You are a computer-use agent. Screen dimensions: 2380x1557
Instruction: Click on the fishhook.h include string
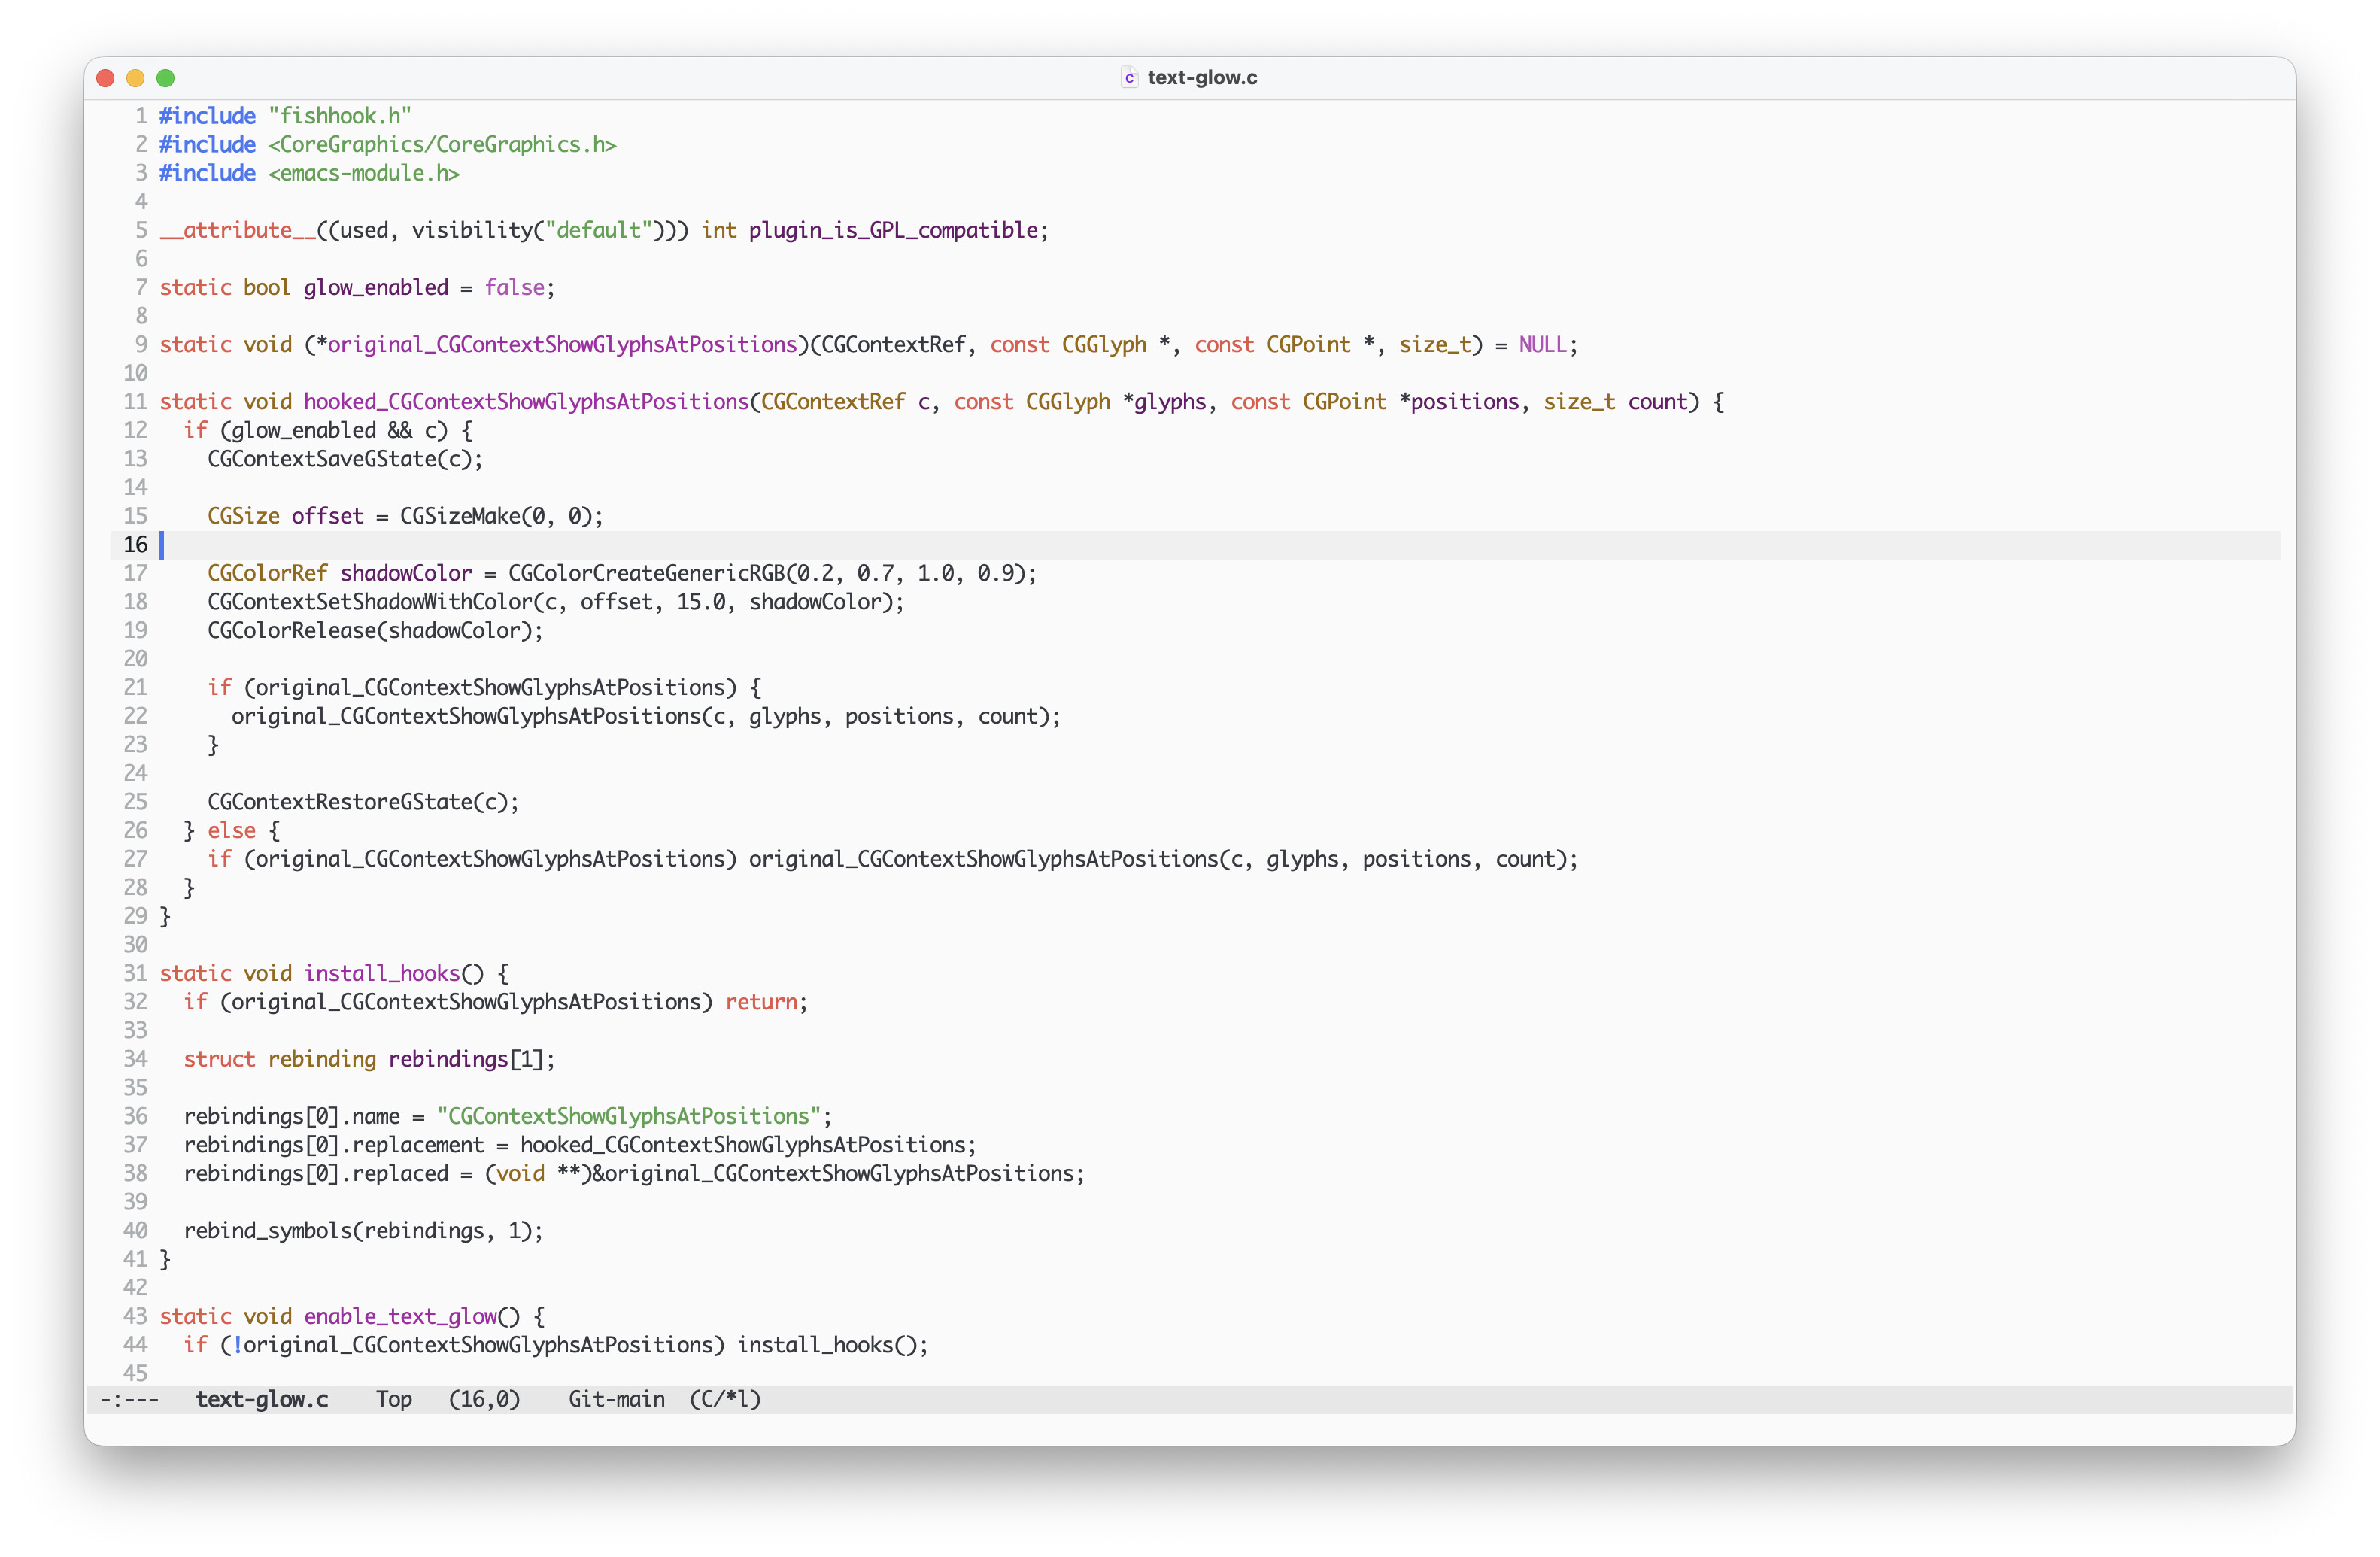click(340, 116)
